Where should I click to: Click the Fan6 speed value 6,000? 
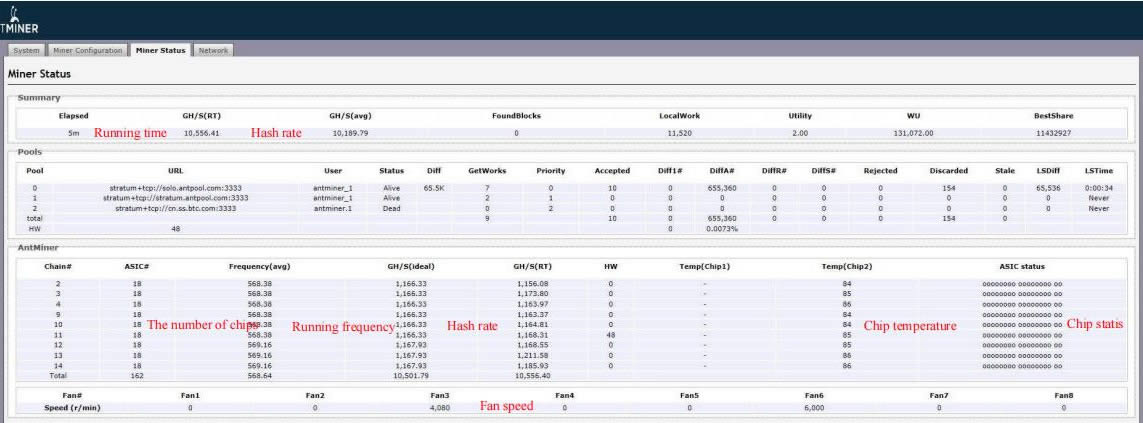pyautogui.click(x=814, y=408)
